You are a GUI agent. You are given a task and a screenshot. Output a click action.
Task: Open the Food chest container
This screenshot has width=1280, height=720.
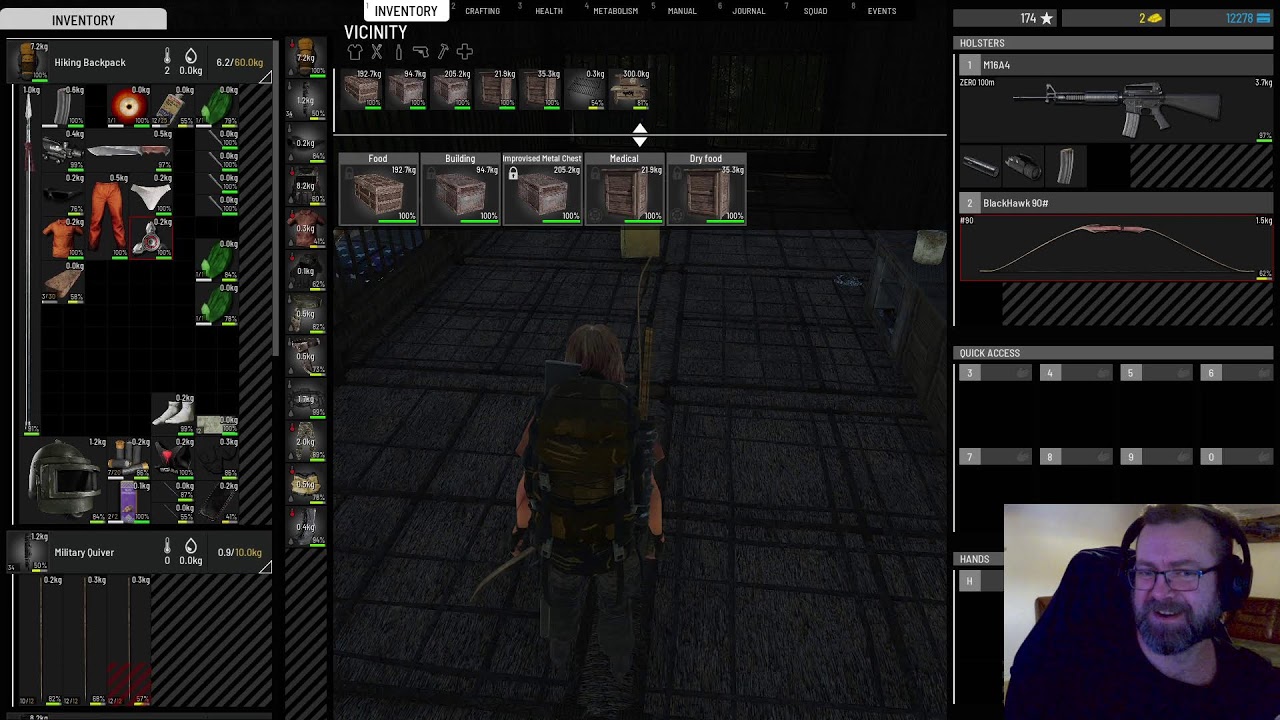tap(378, 189)
